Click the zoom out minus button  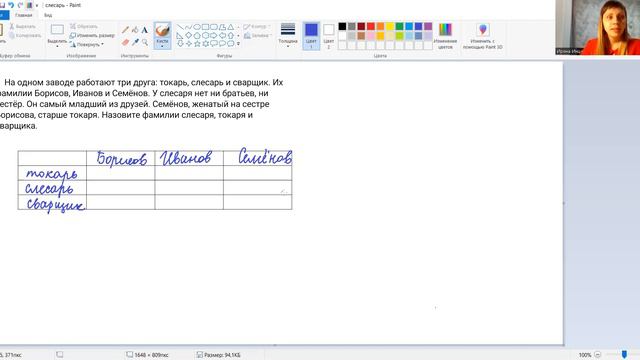coord(598,355)
